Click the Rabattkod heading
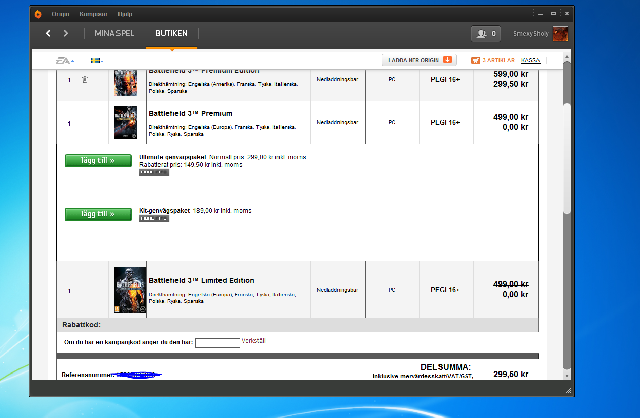 coord(81,325)
